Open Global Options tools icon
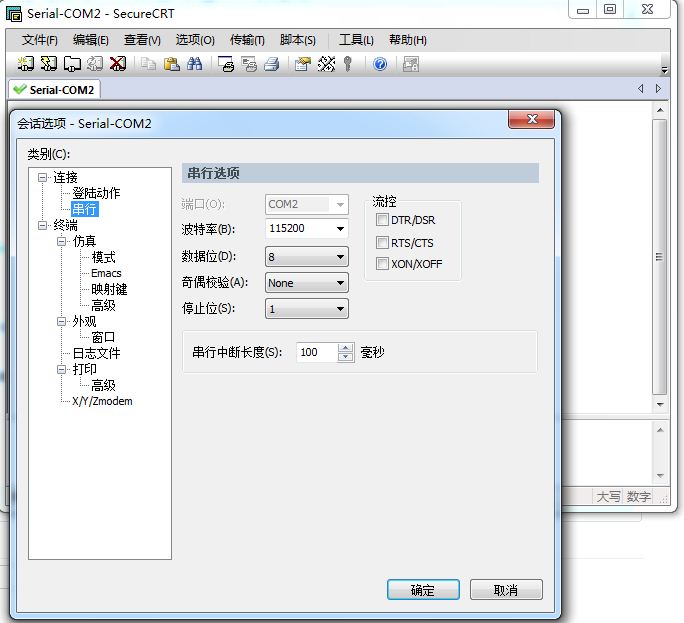The height and width of the screenshot is (623, 684). click(326, 64)
